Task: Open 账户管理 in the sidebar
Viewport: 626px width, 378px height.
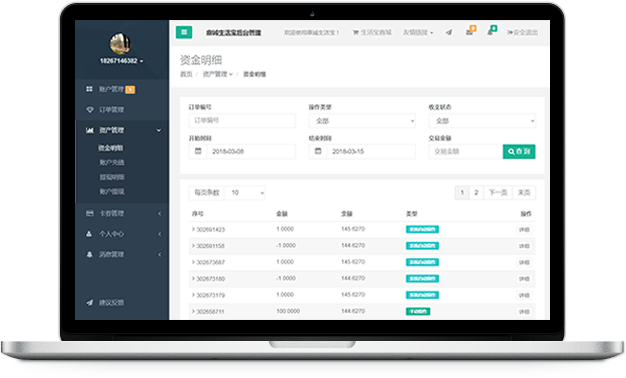Action: click(x=110, y=89)
